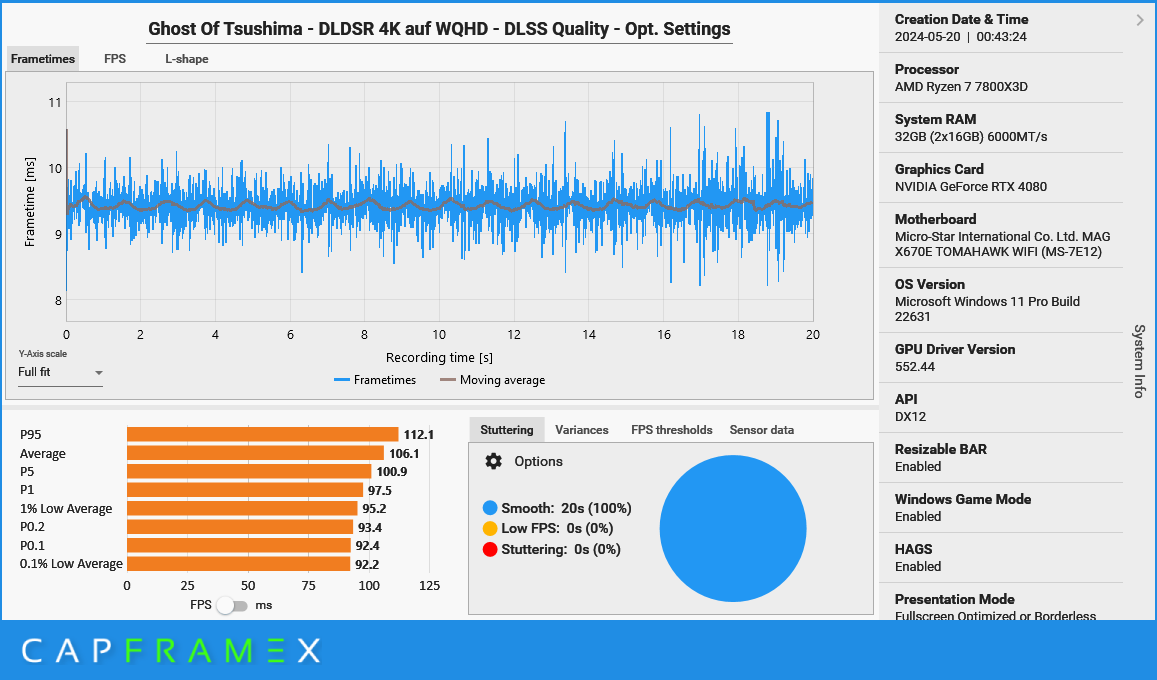The height and width of the screenshot is (680, 1157).
Task: Click the MAG X670E TOMAHAWK motherboard text
Action: click(x=1002, y=244)
